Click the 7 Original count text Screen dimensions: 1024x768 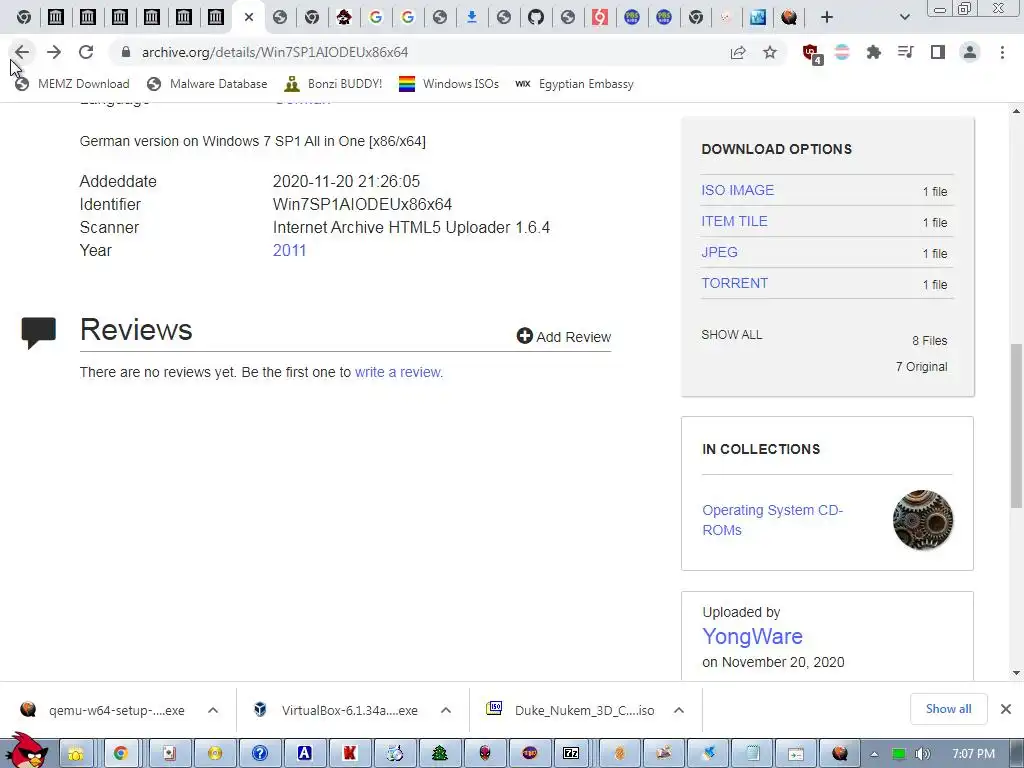921,366
